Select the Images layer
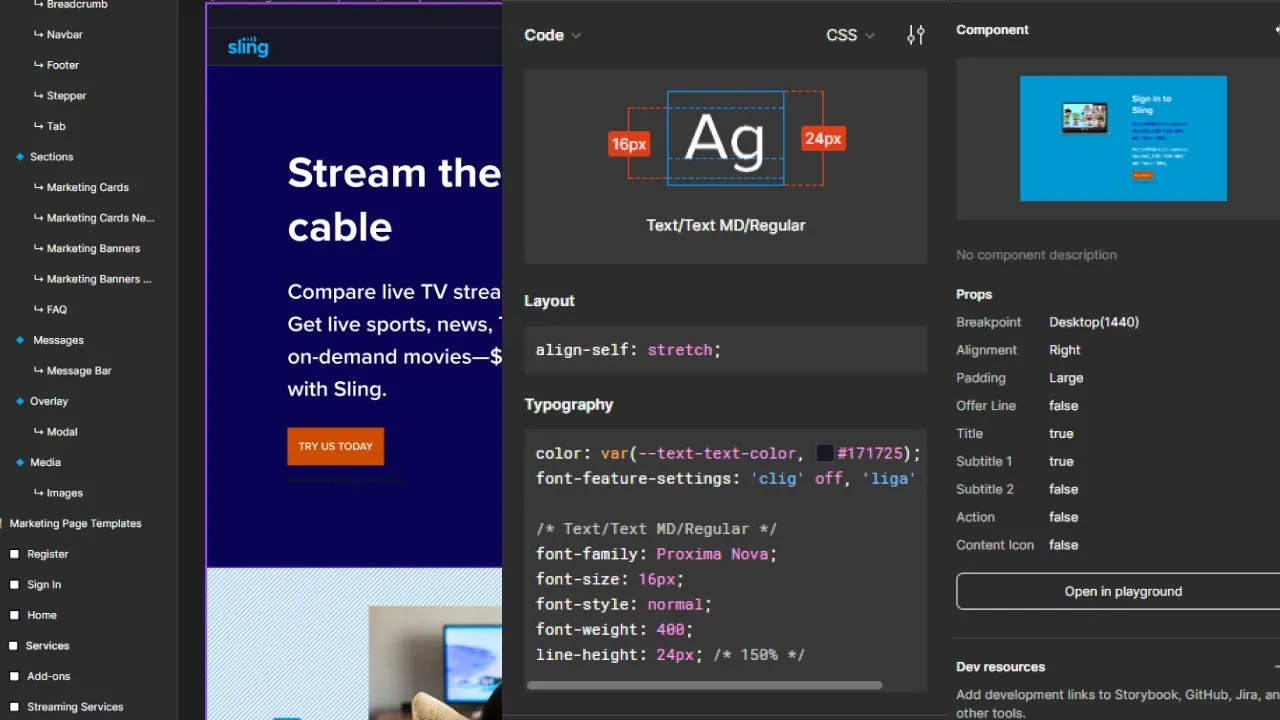Viewport: 1280px width, 720px height. 65,493
